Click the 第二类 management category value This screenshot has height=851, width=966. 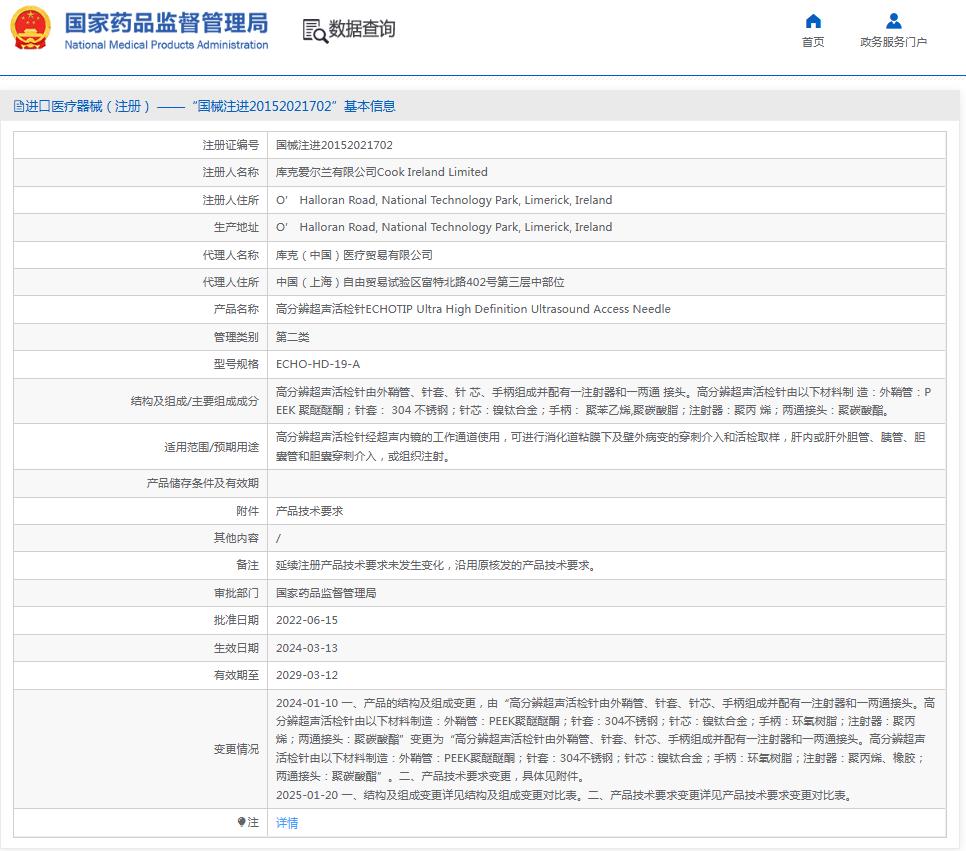click(x=292, y=336)
